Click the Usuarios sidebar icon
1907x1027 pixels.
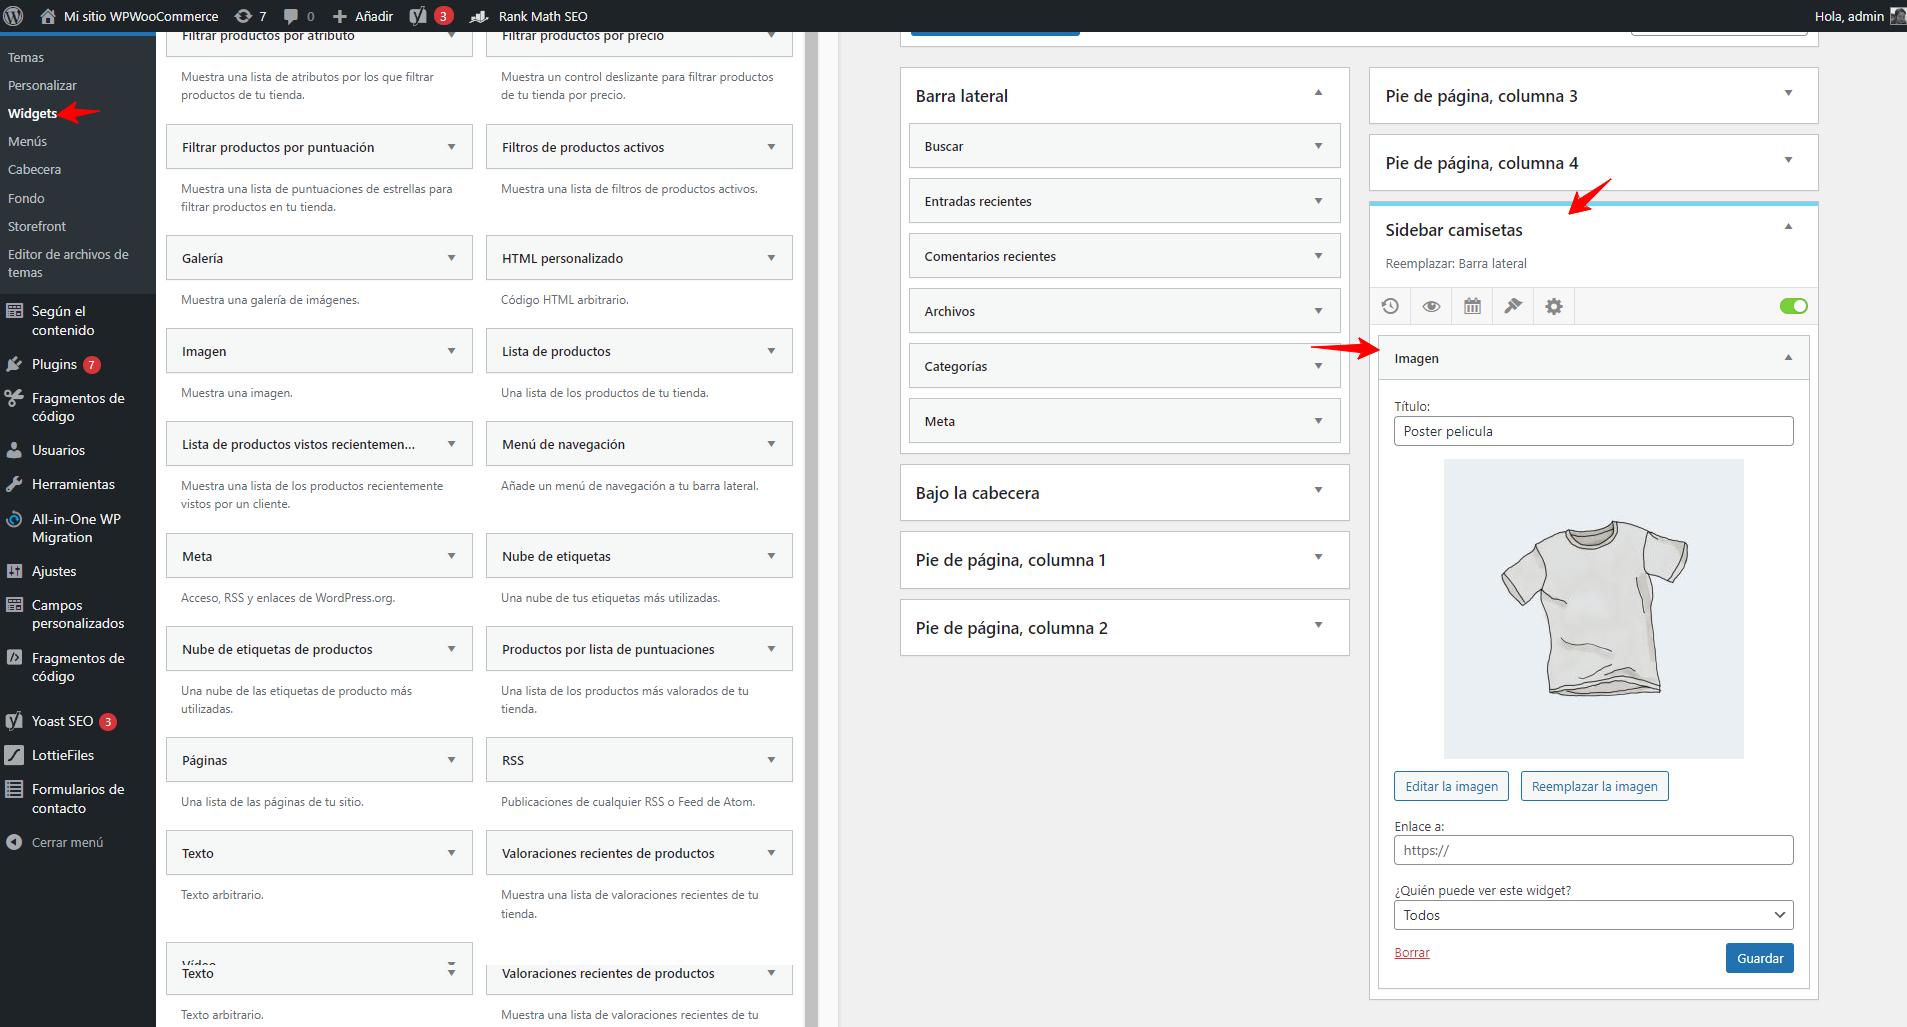coord(14,450)
